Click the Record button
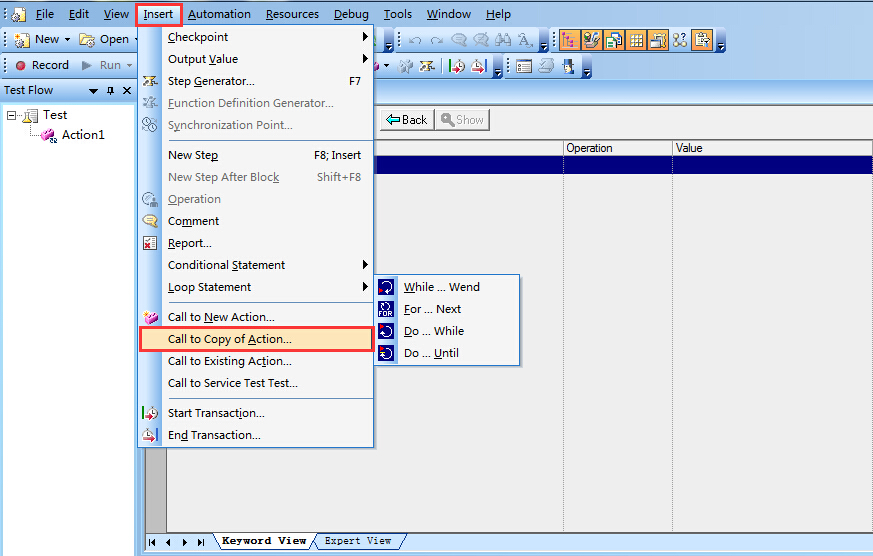Viewport: 873px width, 556px height. (42, 65)
